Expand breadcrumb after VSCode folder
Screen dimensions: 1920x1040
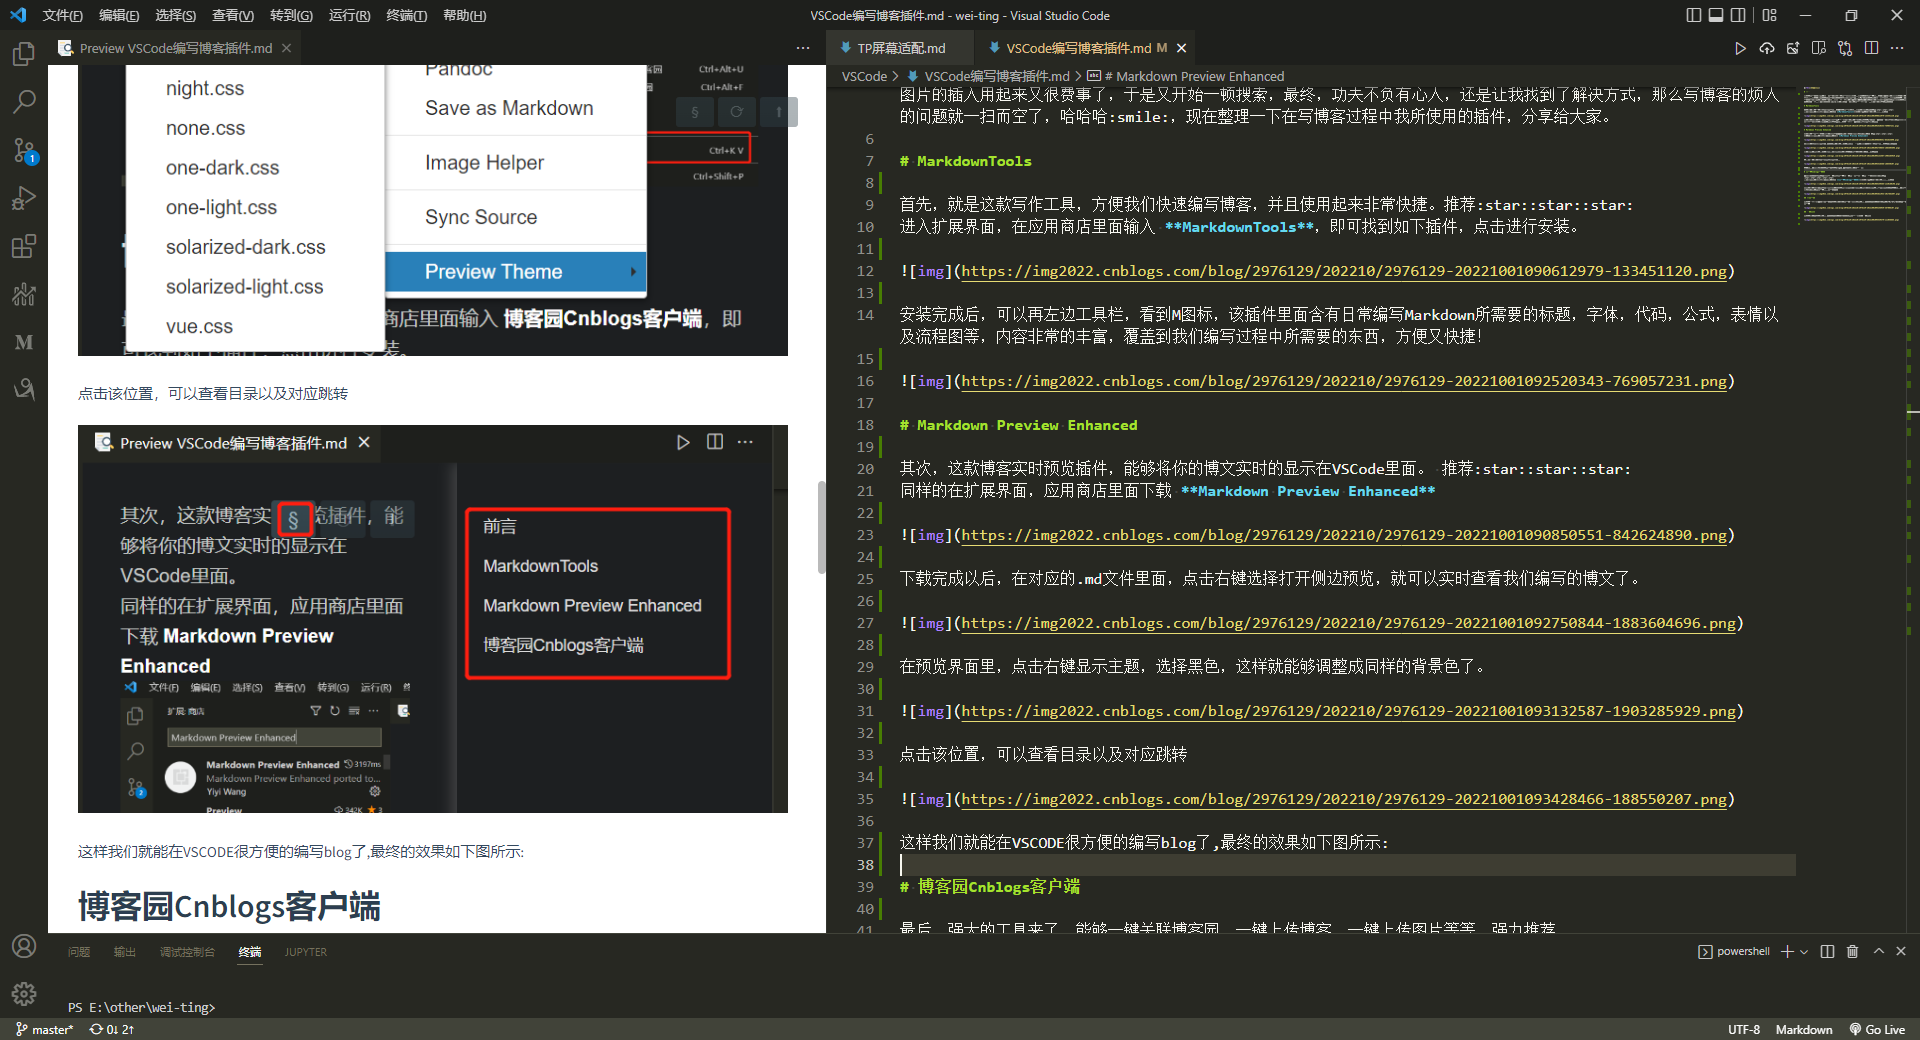tap(897, 76)
